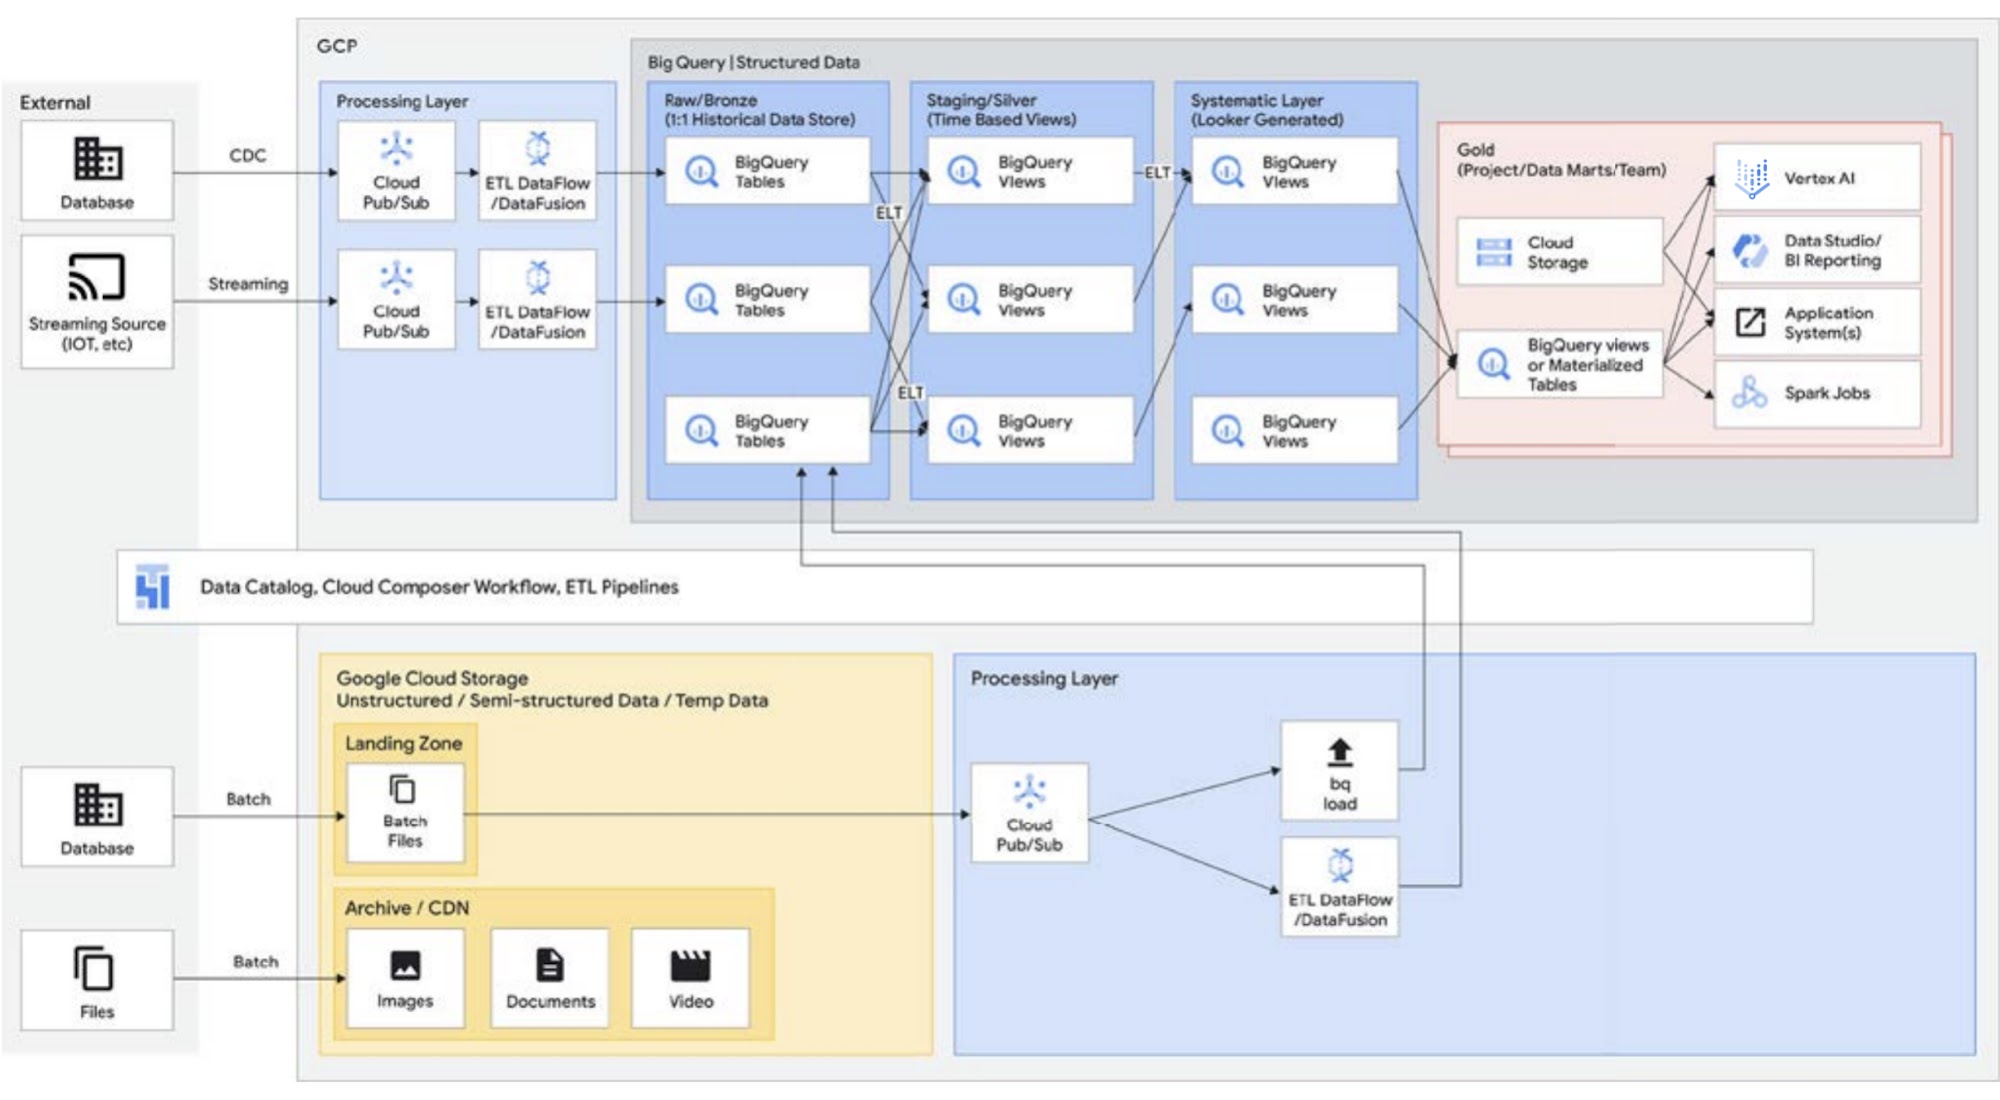
Task: Select the Data Catalog icon
Action: click(152, 587)
